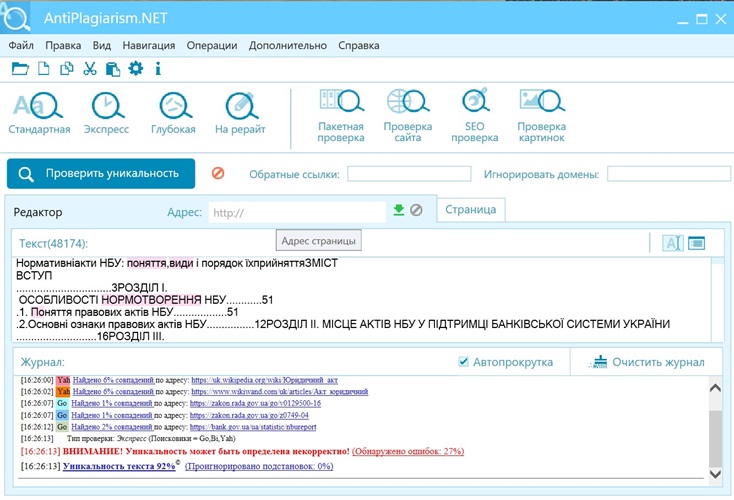Click the scissors cut icon
Viewport: 734px width, 500px height.
click(x=89, y=69)
